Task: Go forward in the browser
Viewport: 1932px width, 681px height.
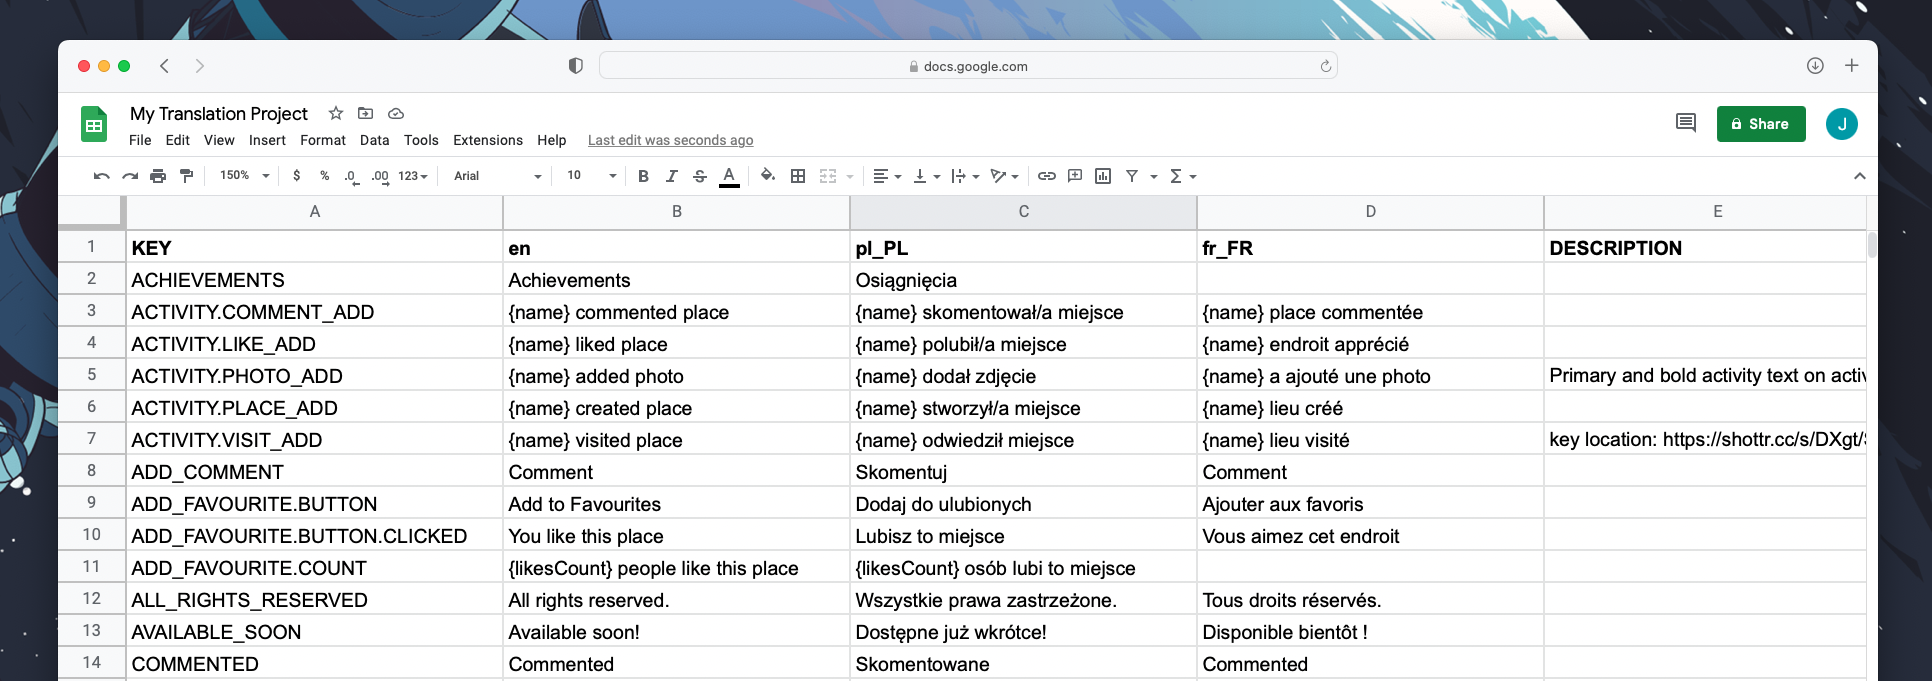Action: tap(200, 66)
